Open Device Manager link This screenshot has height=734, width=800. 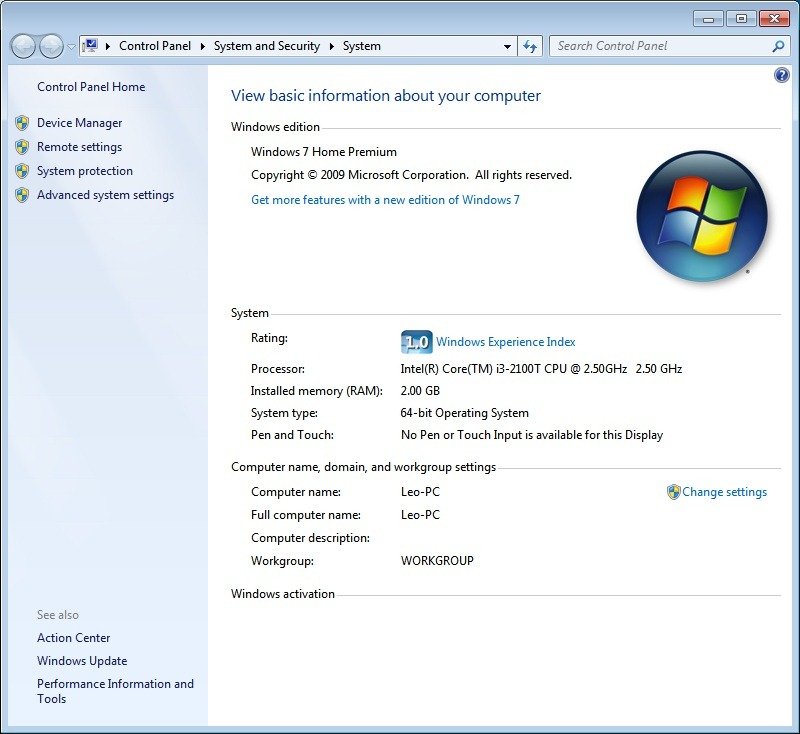pyautogui.click(x=80, y=123)
